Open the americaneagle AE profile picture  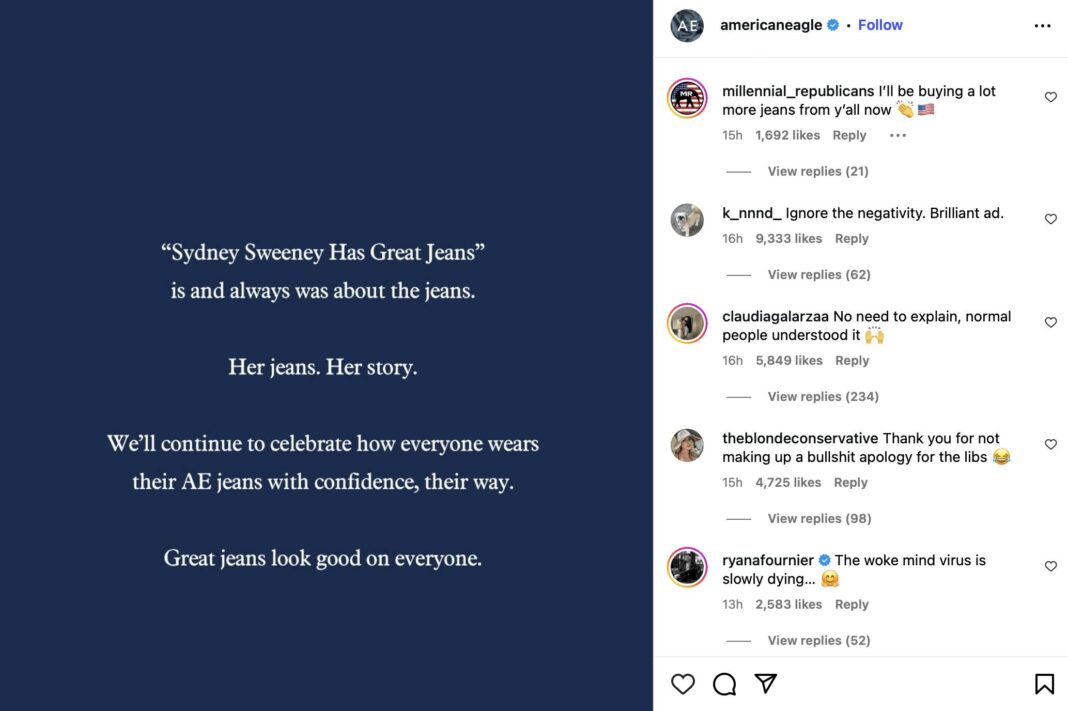(687, 26)
